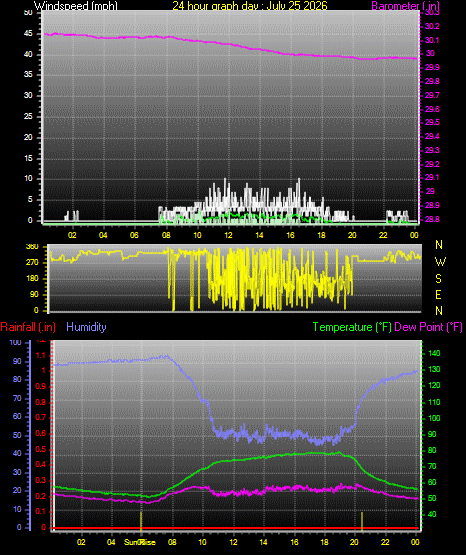The width and height of the screenshot is (466, 555).
Task: Click the W compass direction label
Action: [x=440, y=262]
